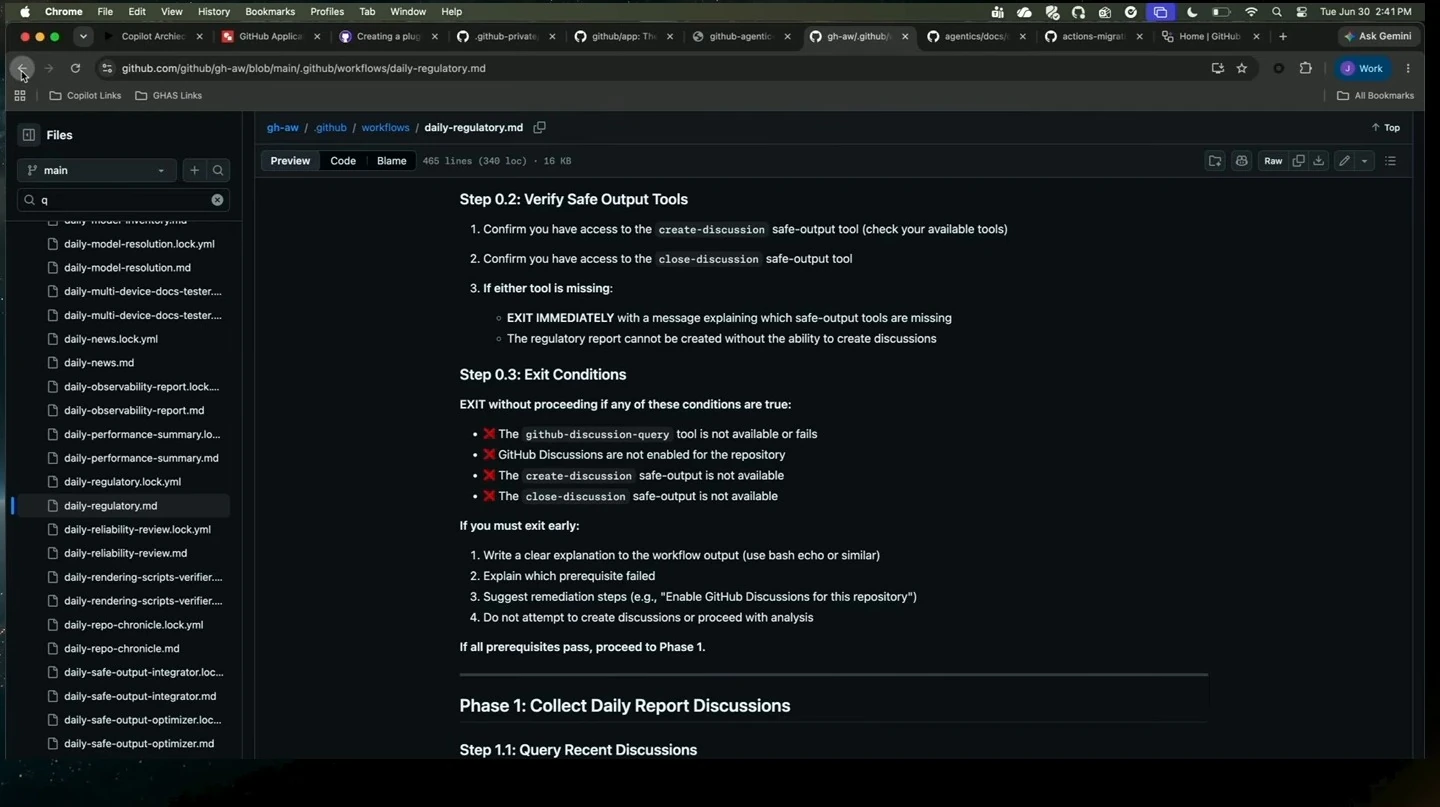1440x807 pixels.
Task: Focus the file filter input field
Action: pyautogui.click(x=123, y=200)
